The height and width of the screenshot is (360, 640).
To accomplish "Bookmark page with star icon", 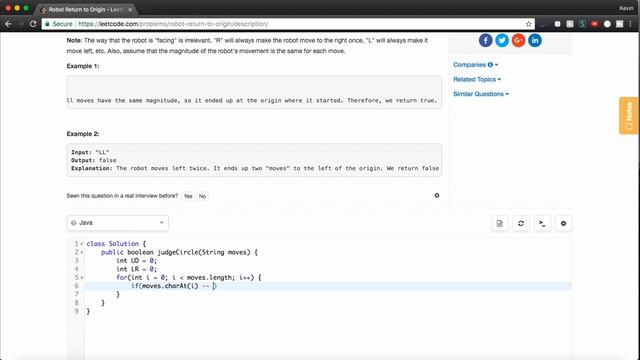I will click(529, 24).
